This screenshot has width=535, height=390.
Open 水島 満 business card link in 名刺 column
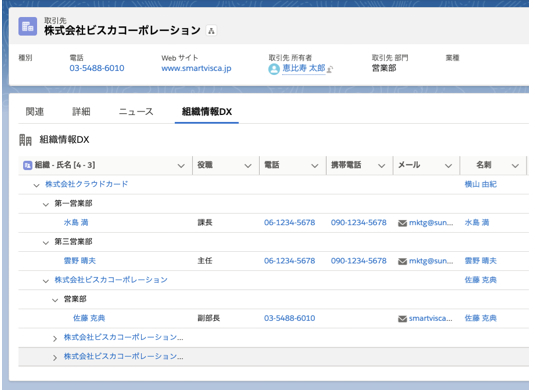477,222
